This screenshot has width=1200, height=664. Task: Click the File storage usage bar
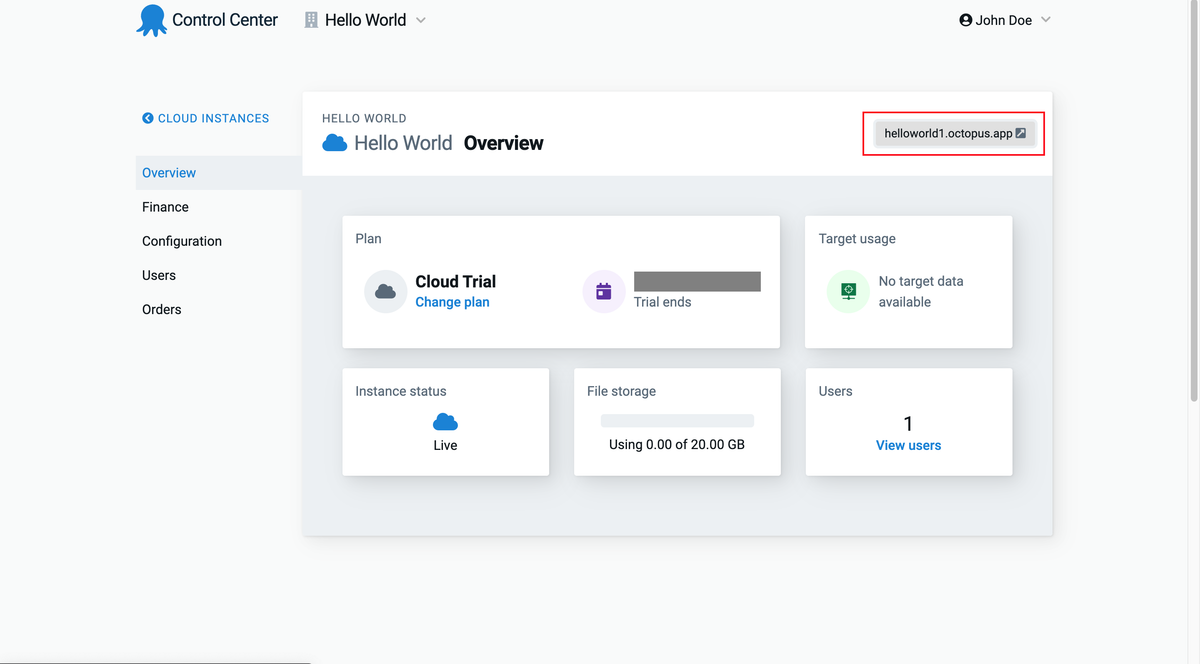(677, 421)
